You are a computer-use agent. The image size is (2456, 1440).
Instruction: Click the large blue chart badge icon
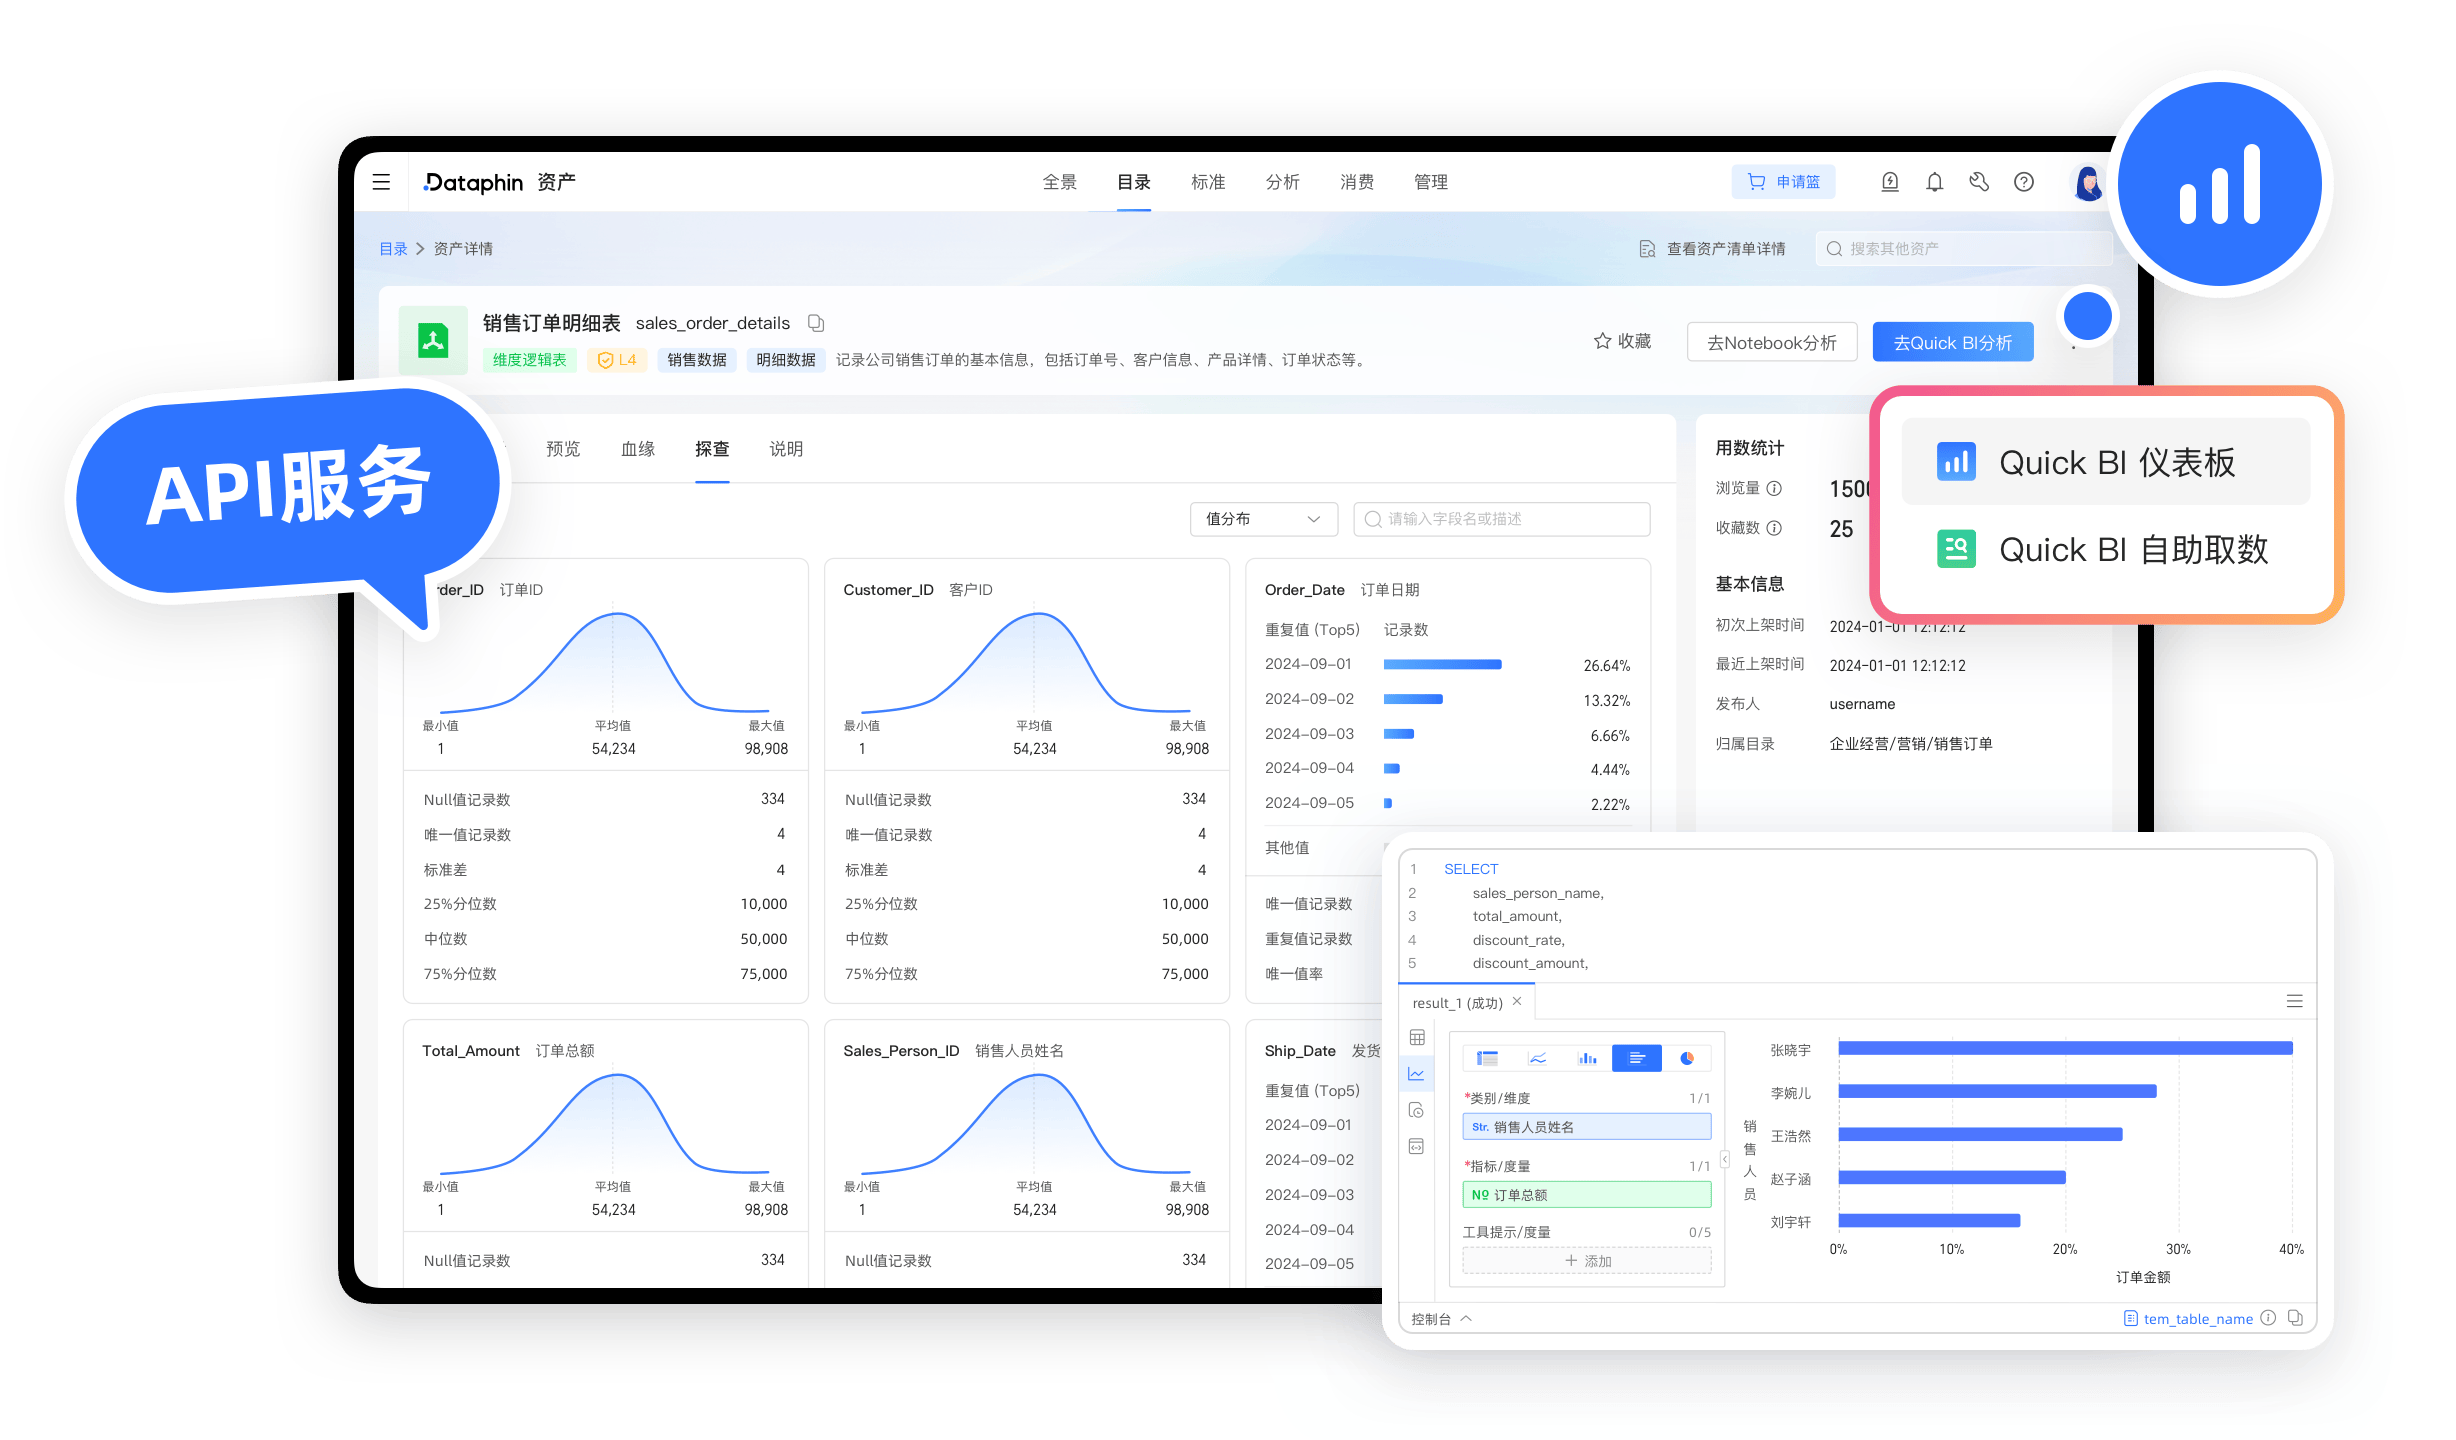pyautogui.click(x=2220, y=184)
